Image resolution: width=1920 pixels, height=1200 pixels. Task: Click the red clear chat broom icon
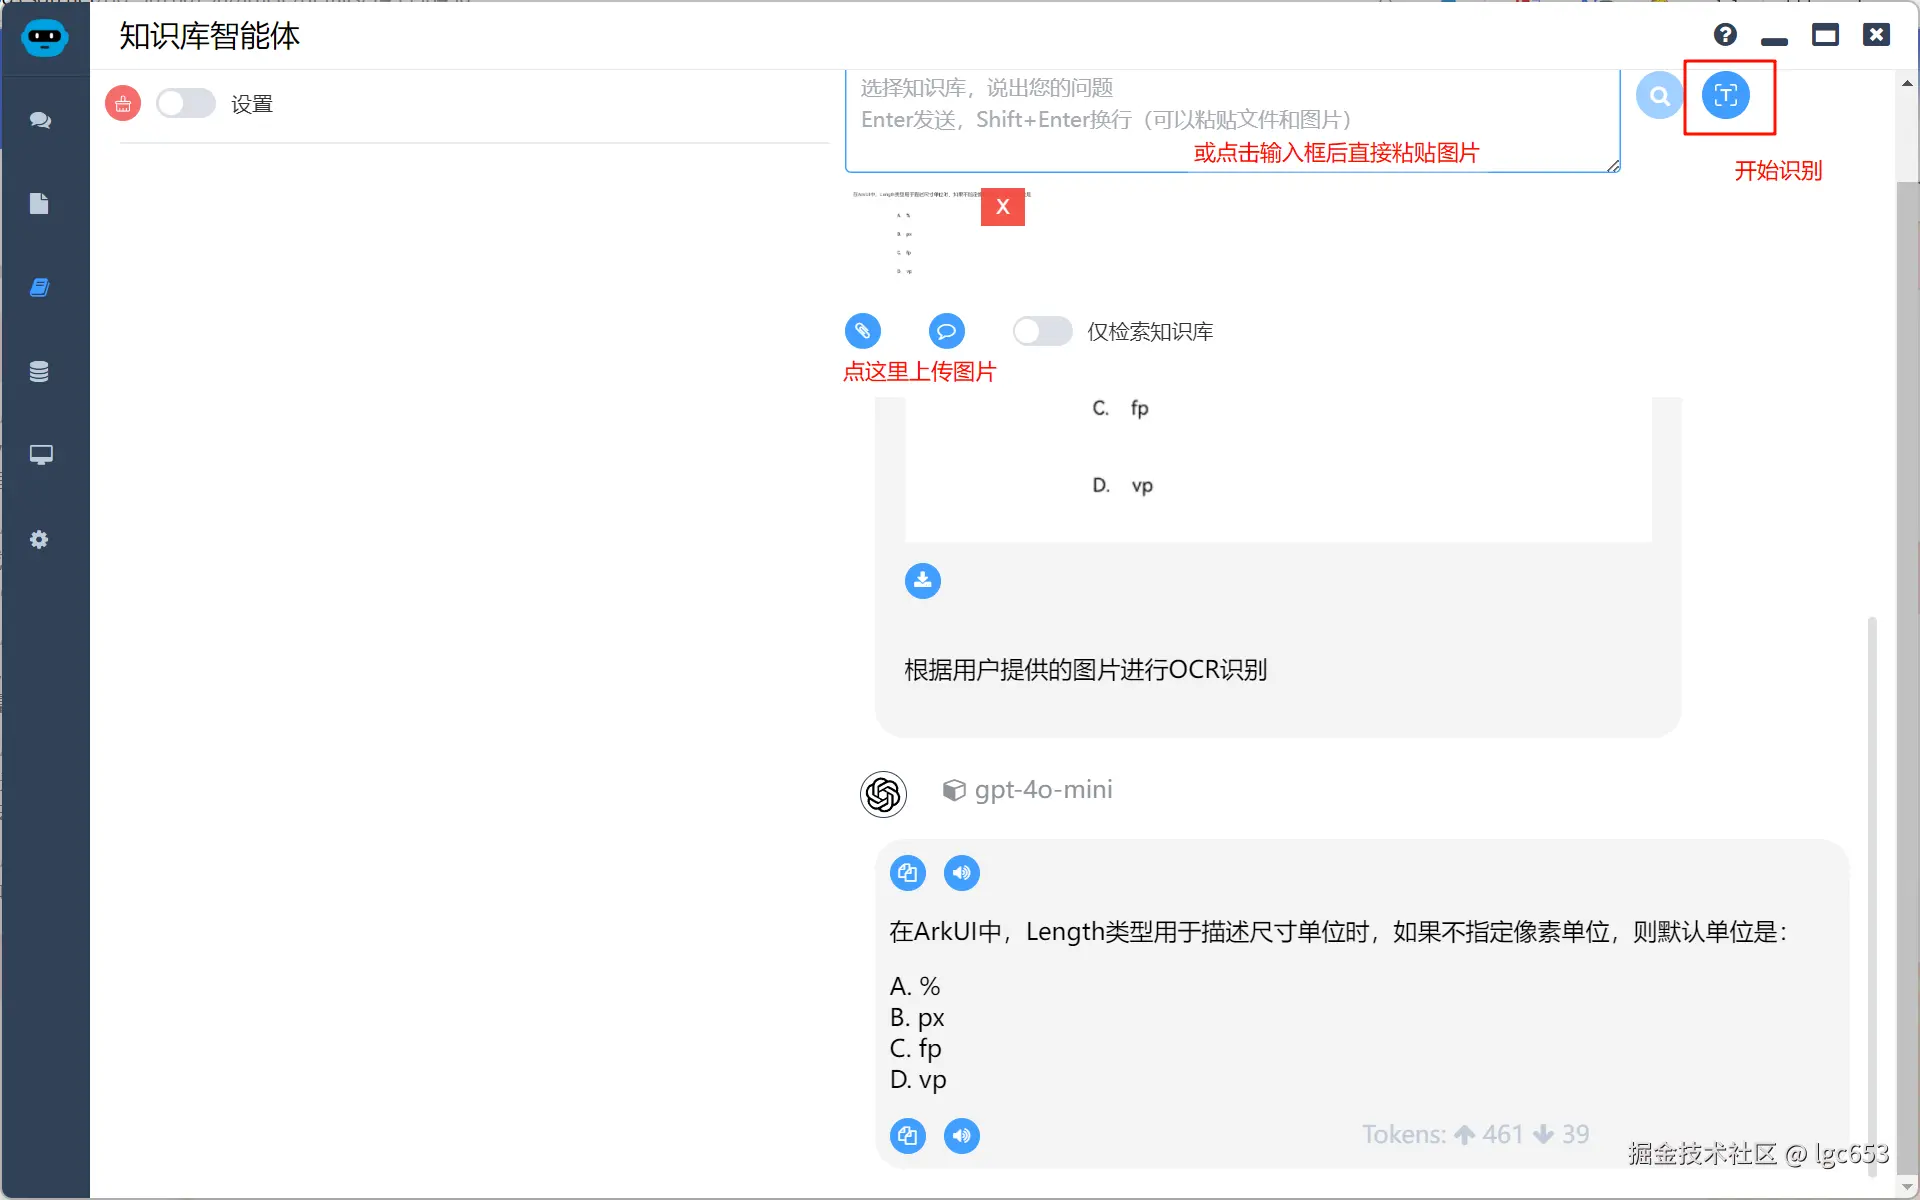coord(123,103)
